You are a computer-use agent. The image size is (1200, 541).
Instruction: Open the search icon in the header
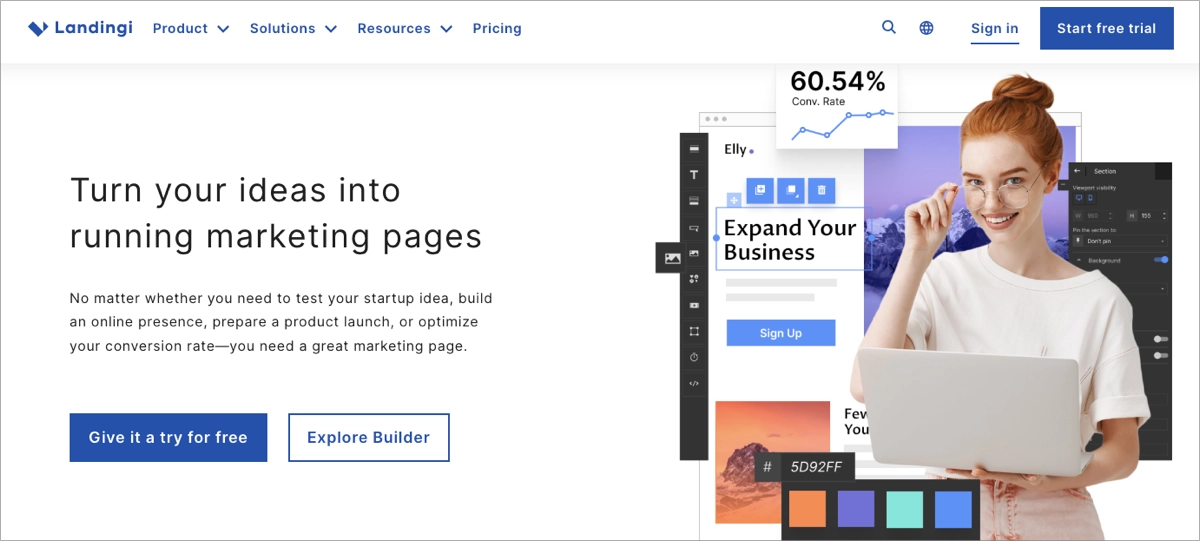(x=888, y=28)
